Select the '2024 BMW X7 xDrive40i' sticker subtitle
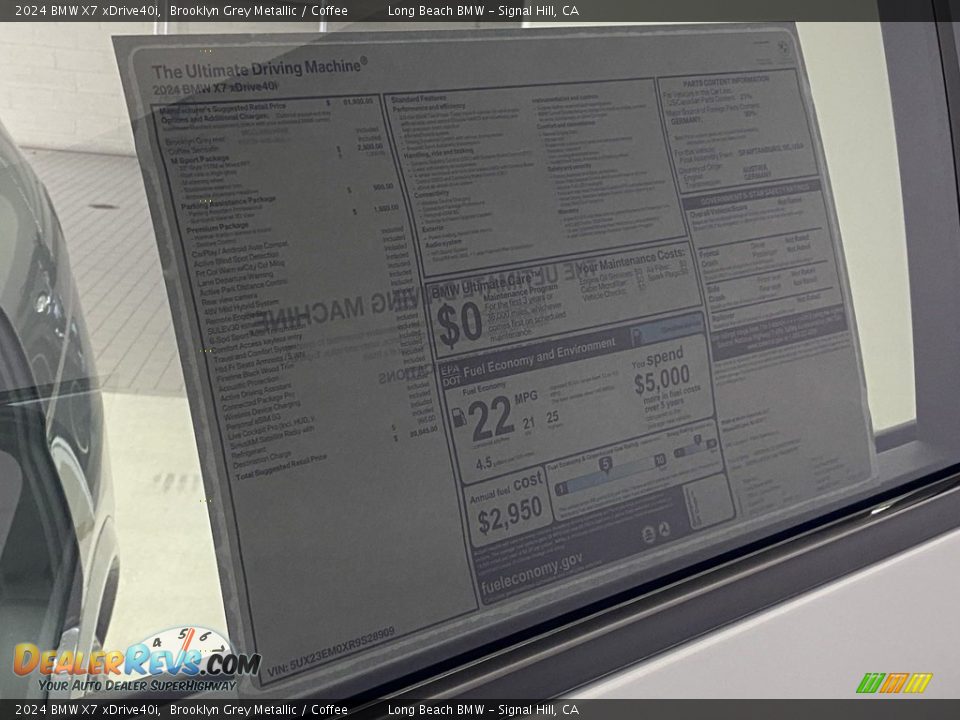The height and width of the screenshot is (720, 960). point(215,89)
